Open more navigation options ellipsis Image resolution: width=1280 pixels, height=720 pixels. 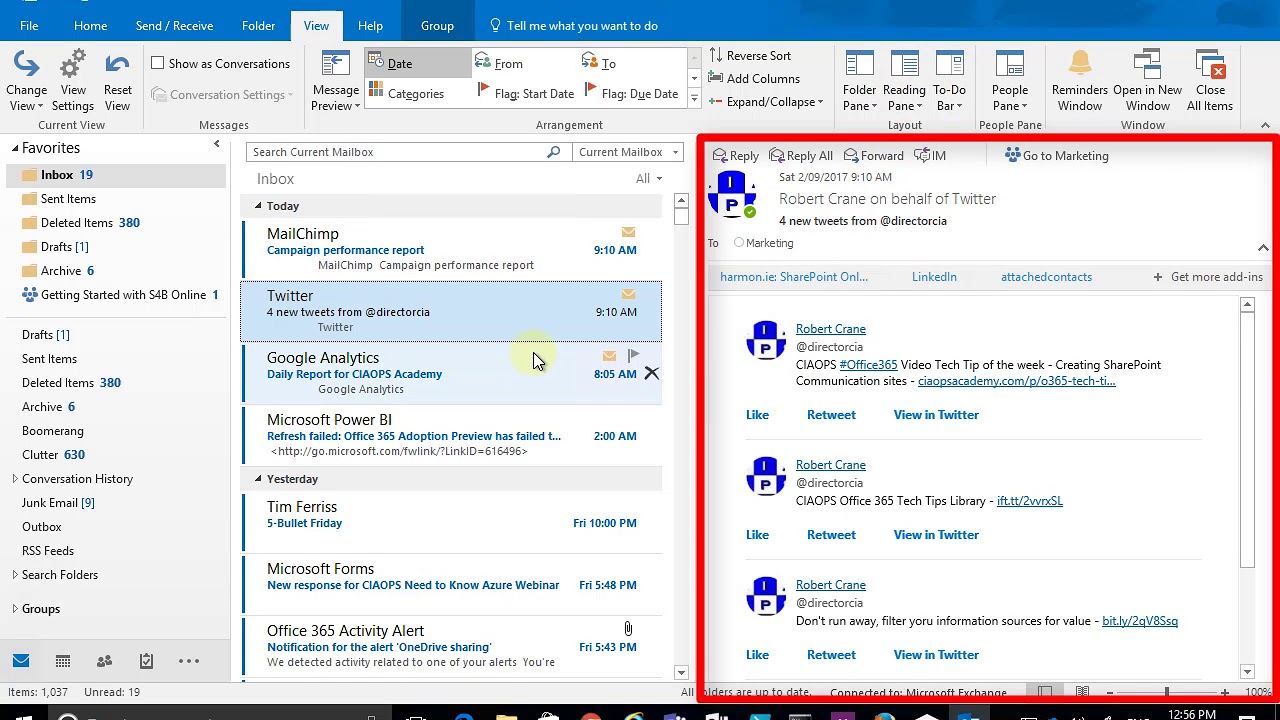click(x=189, y=661)
